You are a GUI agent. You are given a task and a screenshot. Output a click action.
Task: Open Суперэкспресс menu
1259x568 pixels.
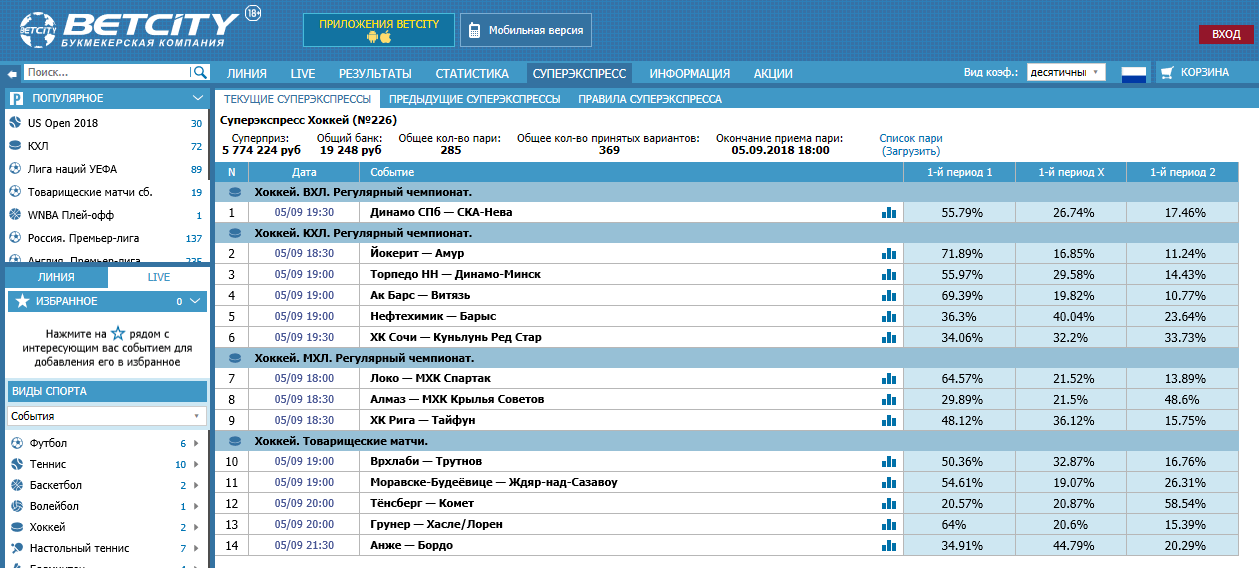point(580,73)
